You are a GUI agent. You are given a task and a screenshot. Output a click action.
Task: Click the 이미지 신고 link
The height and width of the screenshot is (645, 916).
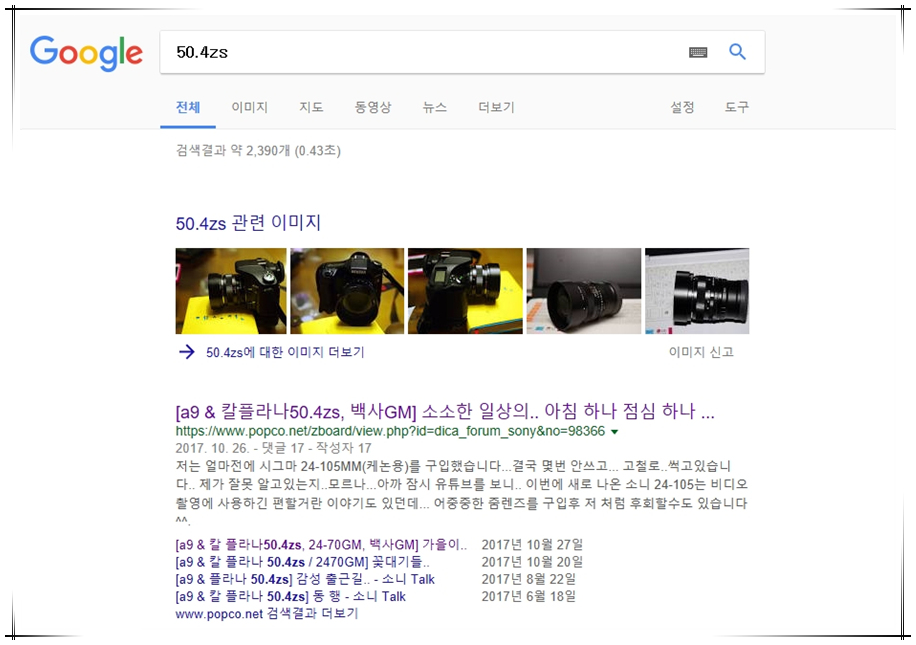pos(701,352)
